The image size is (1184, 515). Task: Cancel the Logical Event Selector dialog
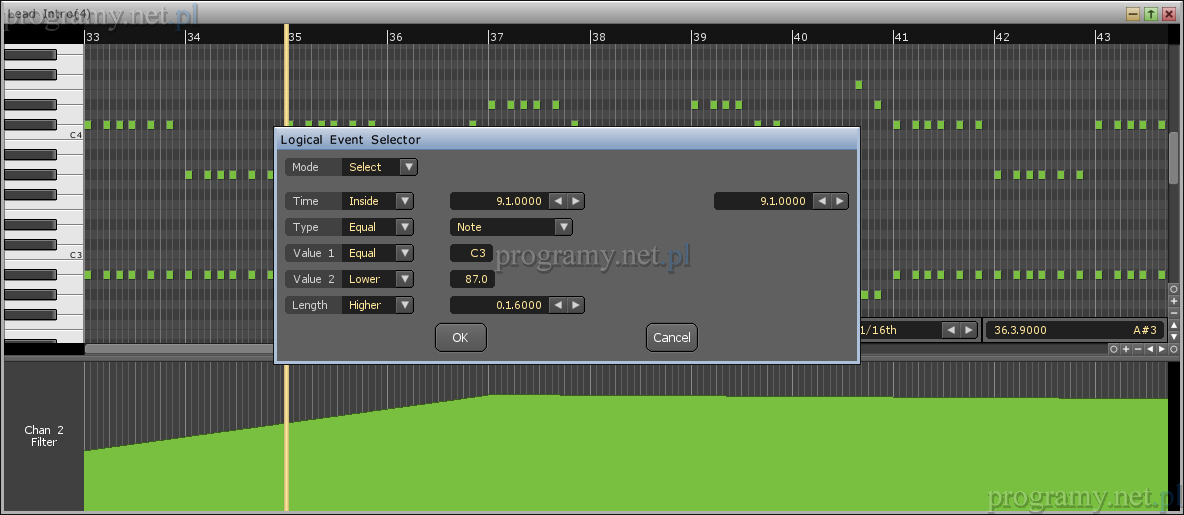pos(671,338)
